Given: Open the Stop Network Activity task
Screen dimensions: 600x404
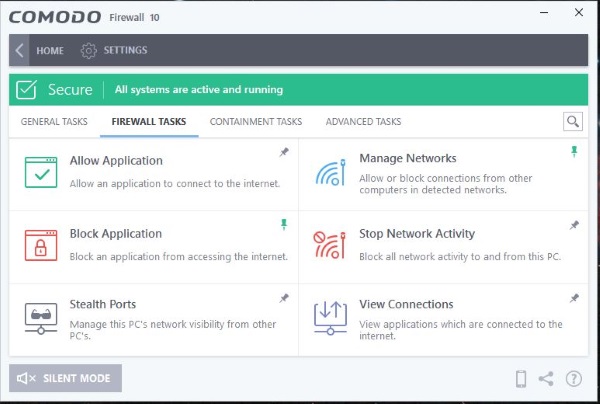Looking at the screenshot, I should click(x=417, y=234).
